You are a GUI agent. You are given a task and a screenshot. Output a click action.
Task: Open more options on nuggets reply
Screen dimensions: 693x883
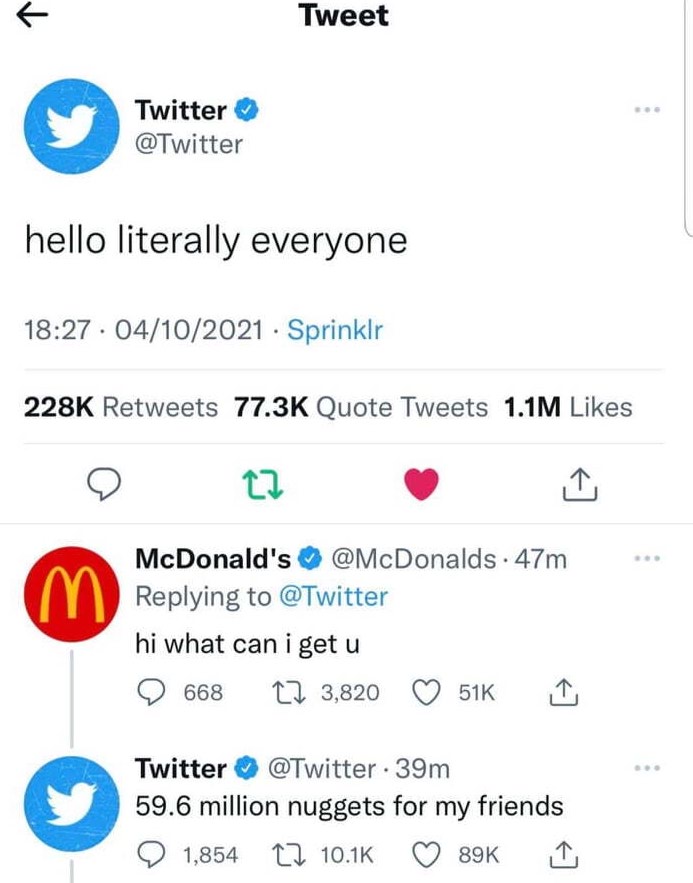[649, 768]
